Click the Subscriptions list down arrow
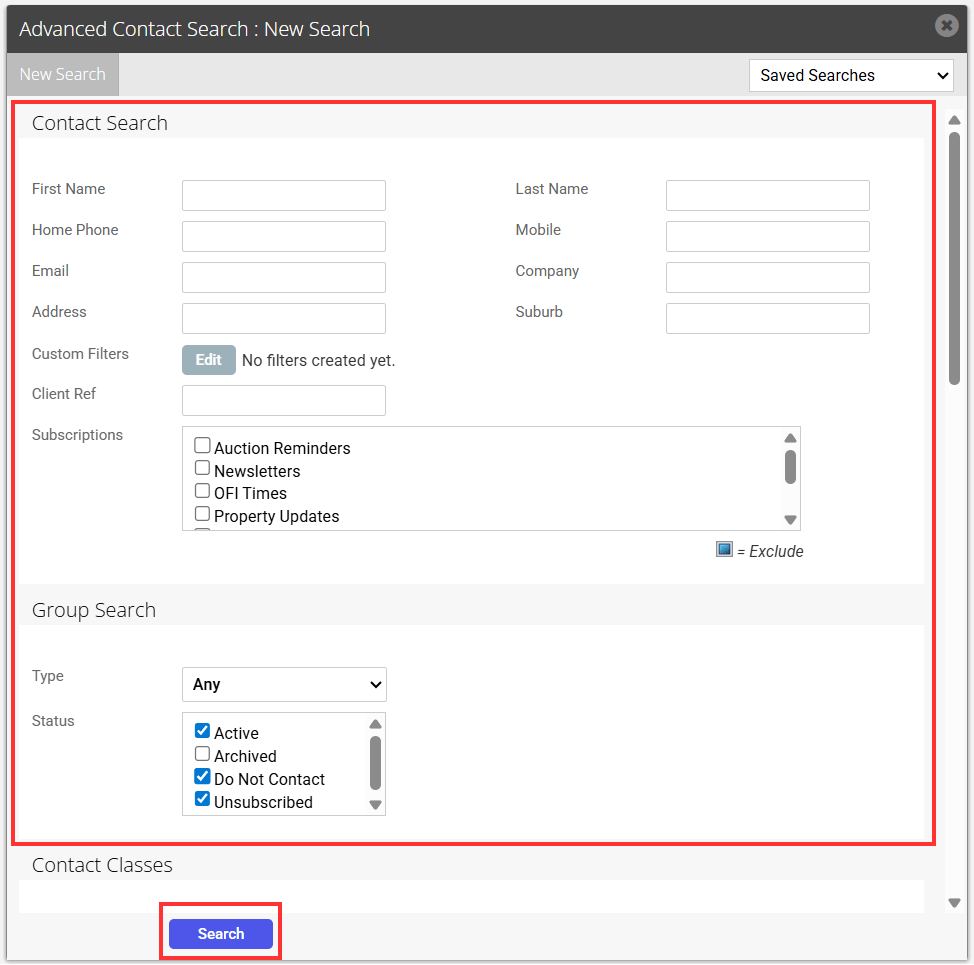 point(790,520)
